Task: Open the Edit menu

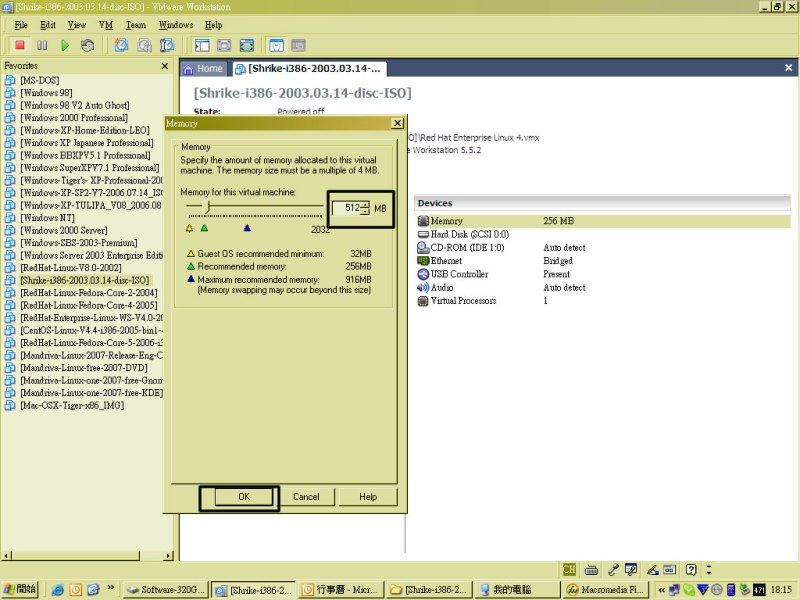Action: [x=48, y=24]
